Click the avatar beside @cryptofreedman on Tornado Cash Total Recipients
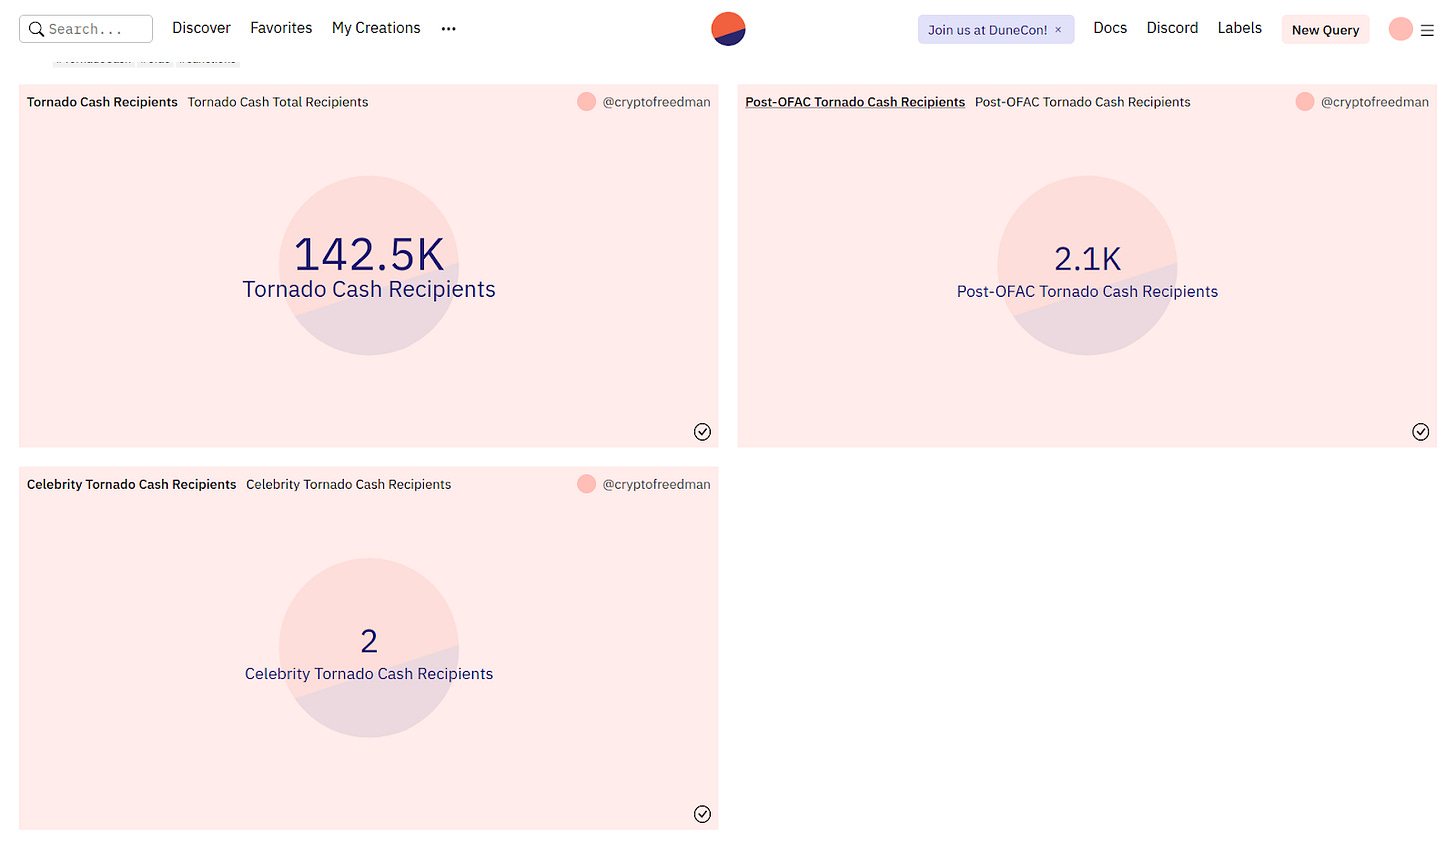 [586, 102]
